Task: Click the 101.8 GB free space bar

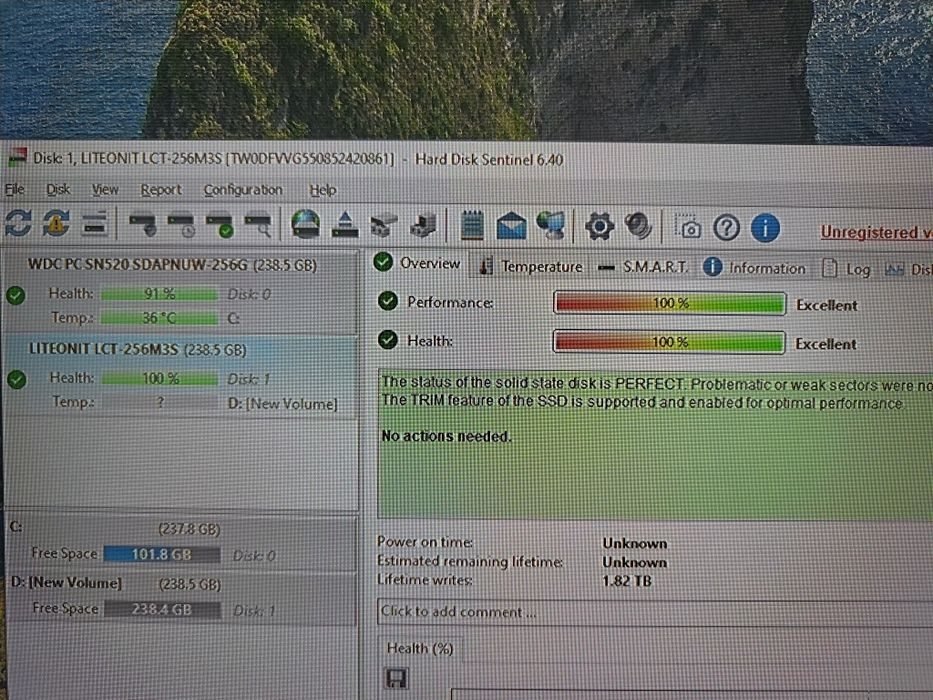Action: [162, 555]
